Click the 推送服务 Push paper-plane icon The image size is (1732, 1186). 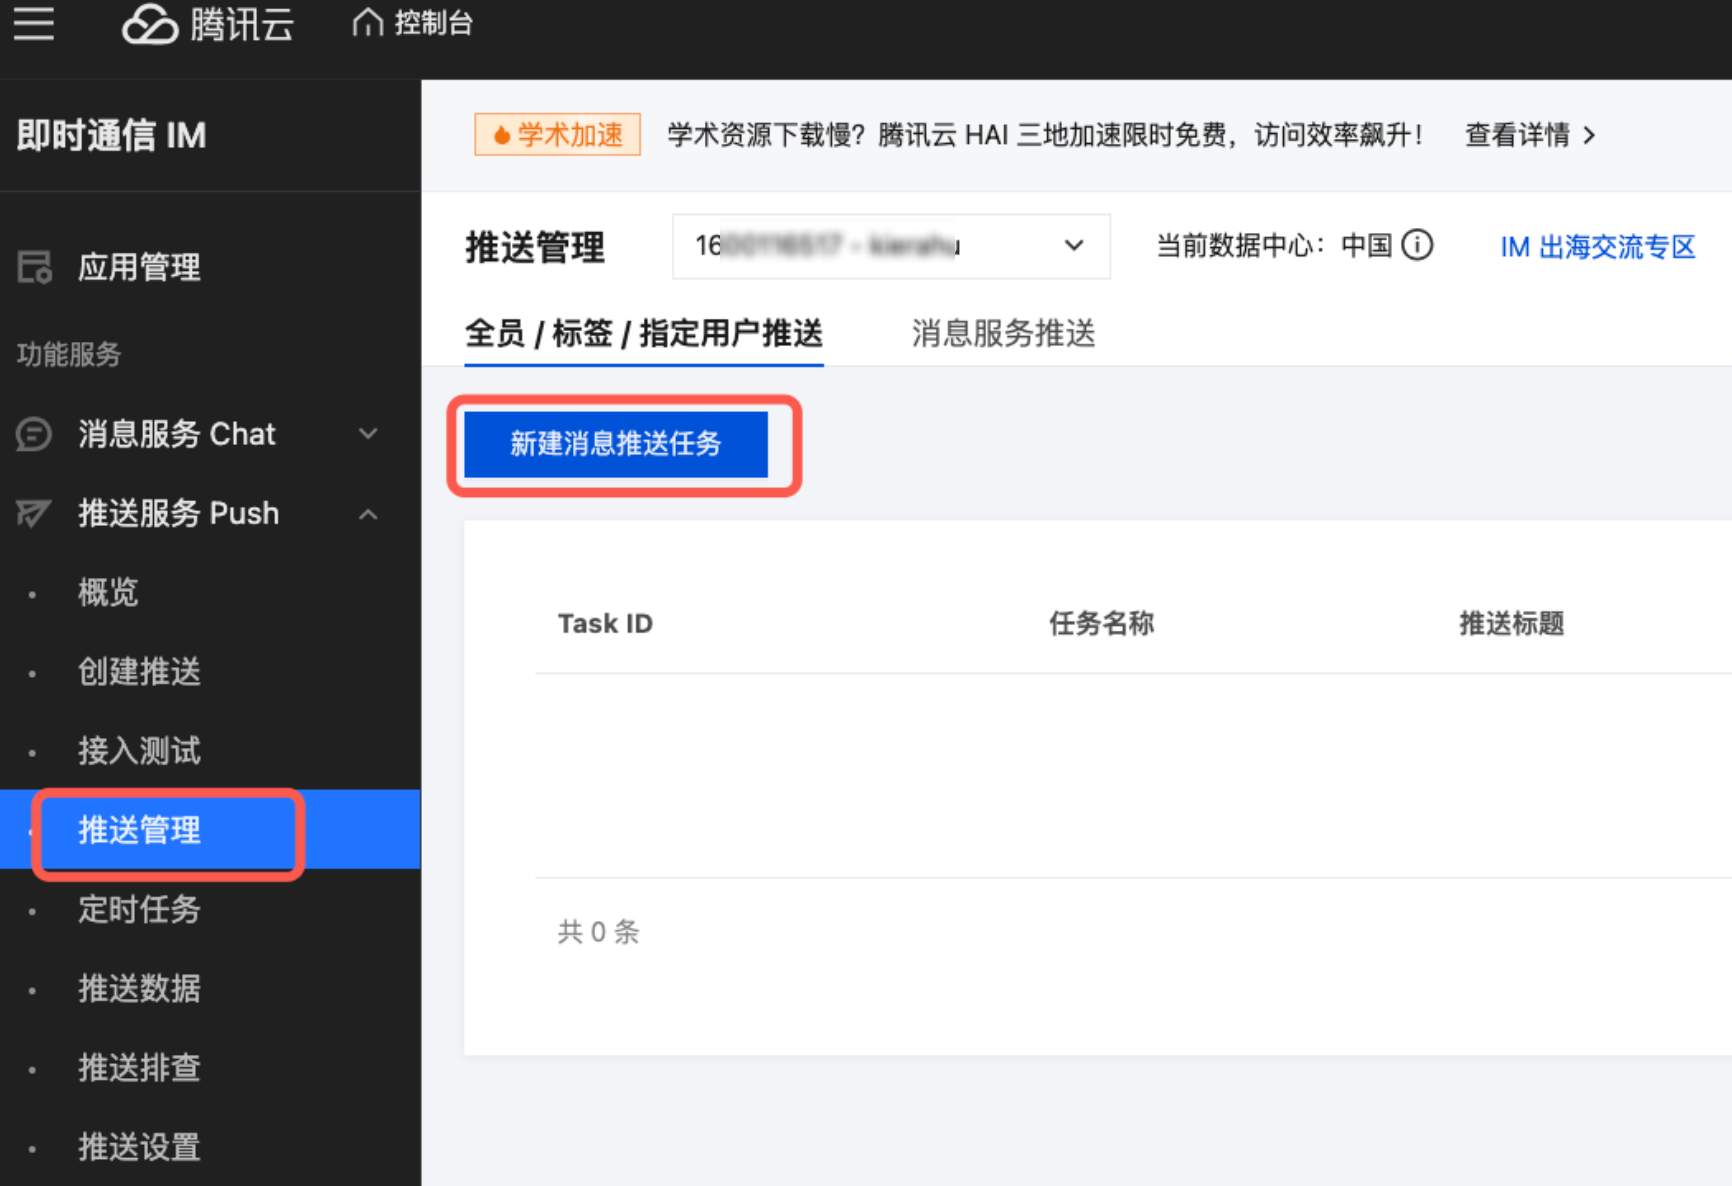(x=34, y=513)
